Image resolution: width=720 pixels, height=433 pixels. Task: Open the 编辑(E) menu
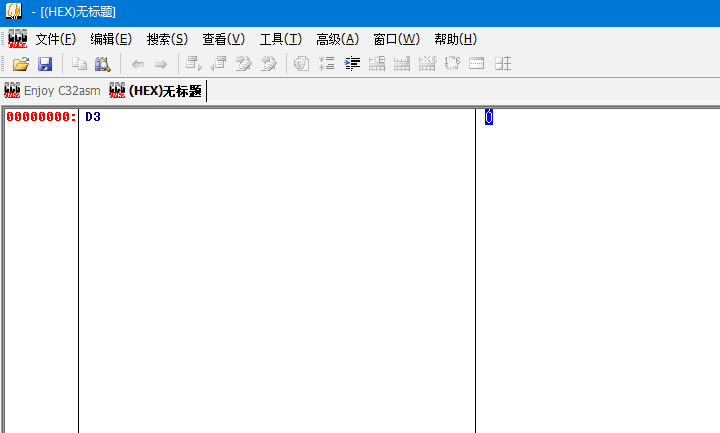point(111,39)
